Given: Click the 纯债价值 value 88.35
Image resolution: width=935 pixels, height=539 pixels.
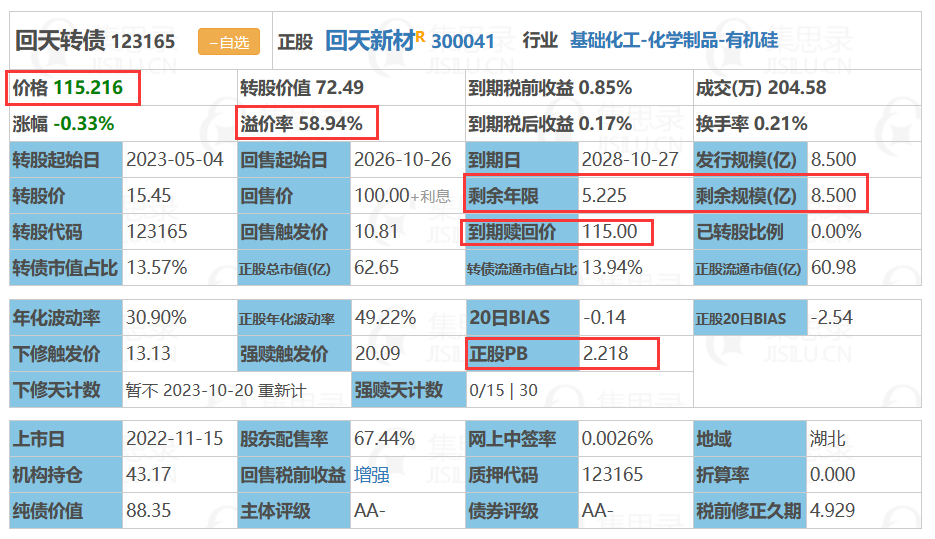Looking at the screenshot, I should pos(148,510).
